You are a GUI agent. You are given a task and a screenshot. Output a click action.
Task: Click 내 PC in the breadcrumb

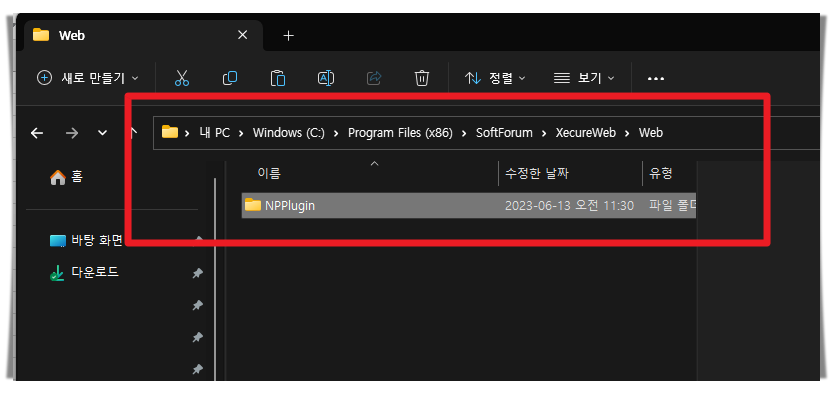pos(215,133)
